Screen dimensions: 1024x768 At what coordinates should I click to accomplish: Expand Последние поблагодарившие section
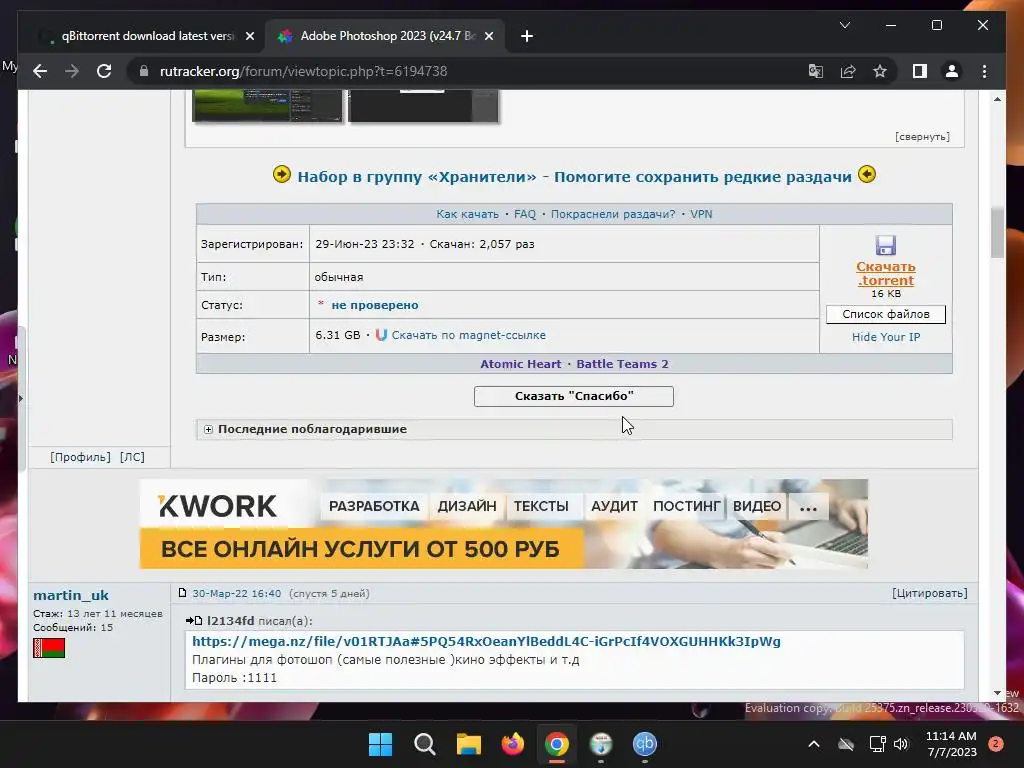click(208, 429)
